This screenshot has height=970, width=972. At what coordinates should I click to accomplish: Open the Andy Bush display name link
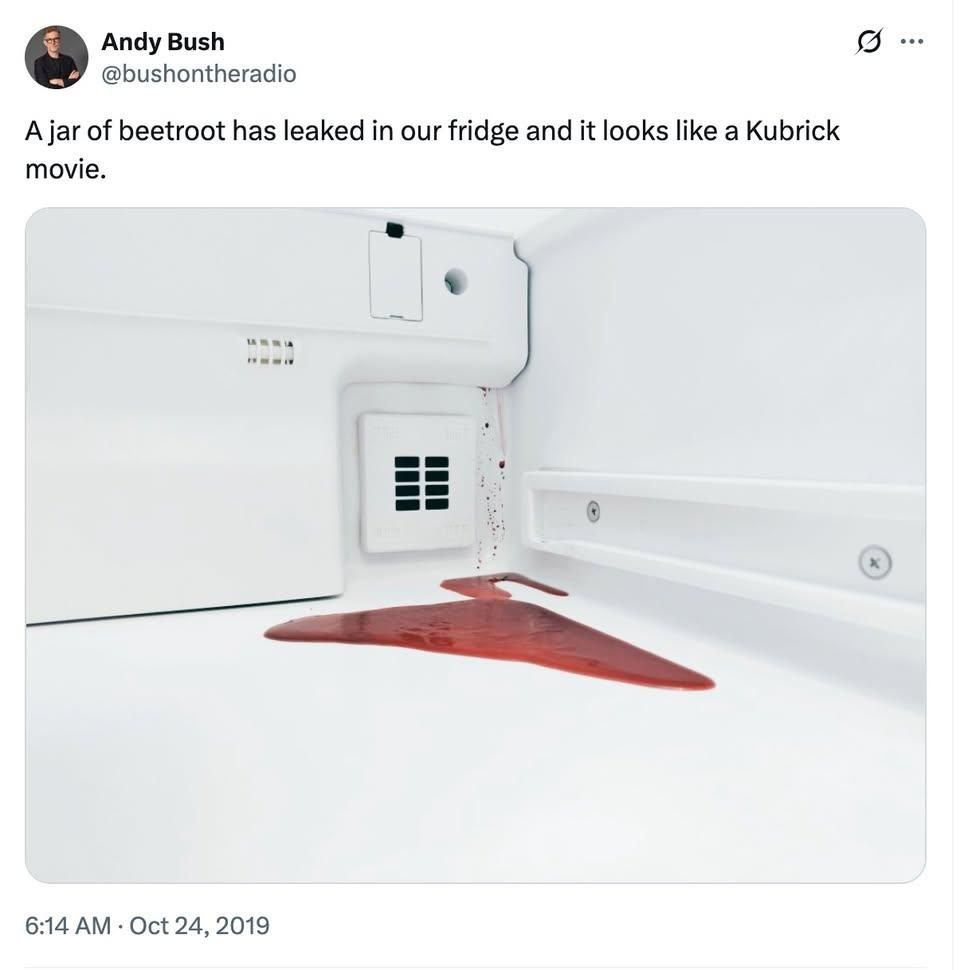(x=162, y=42)
